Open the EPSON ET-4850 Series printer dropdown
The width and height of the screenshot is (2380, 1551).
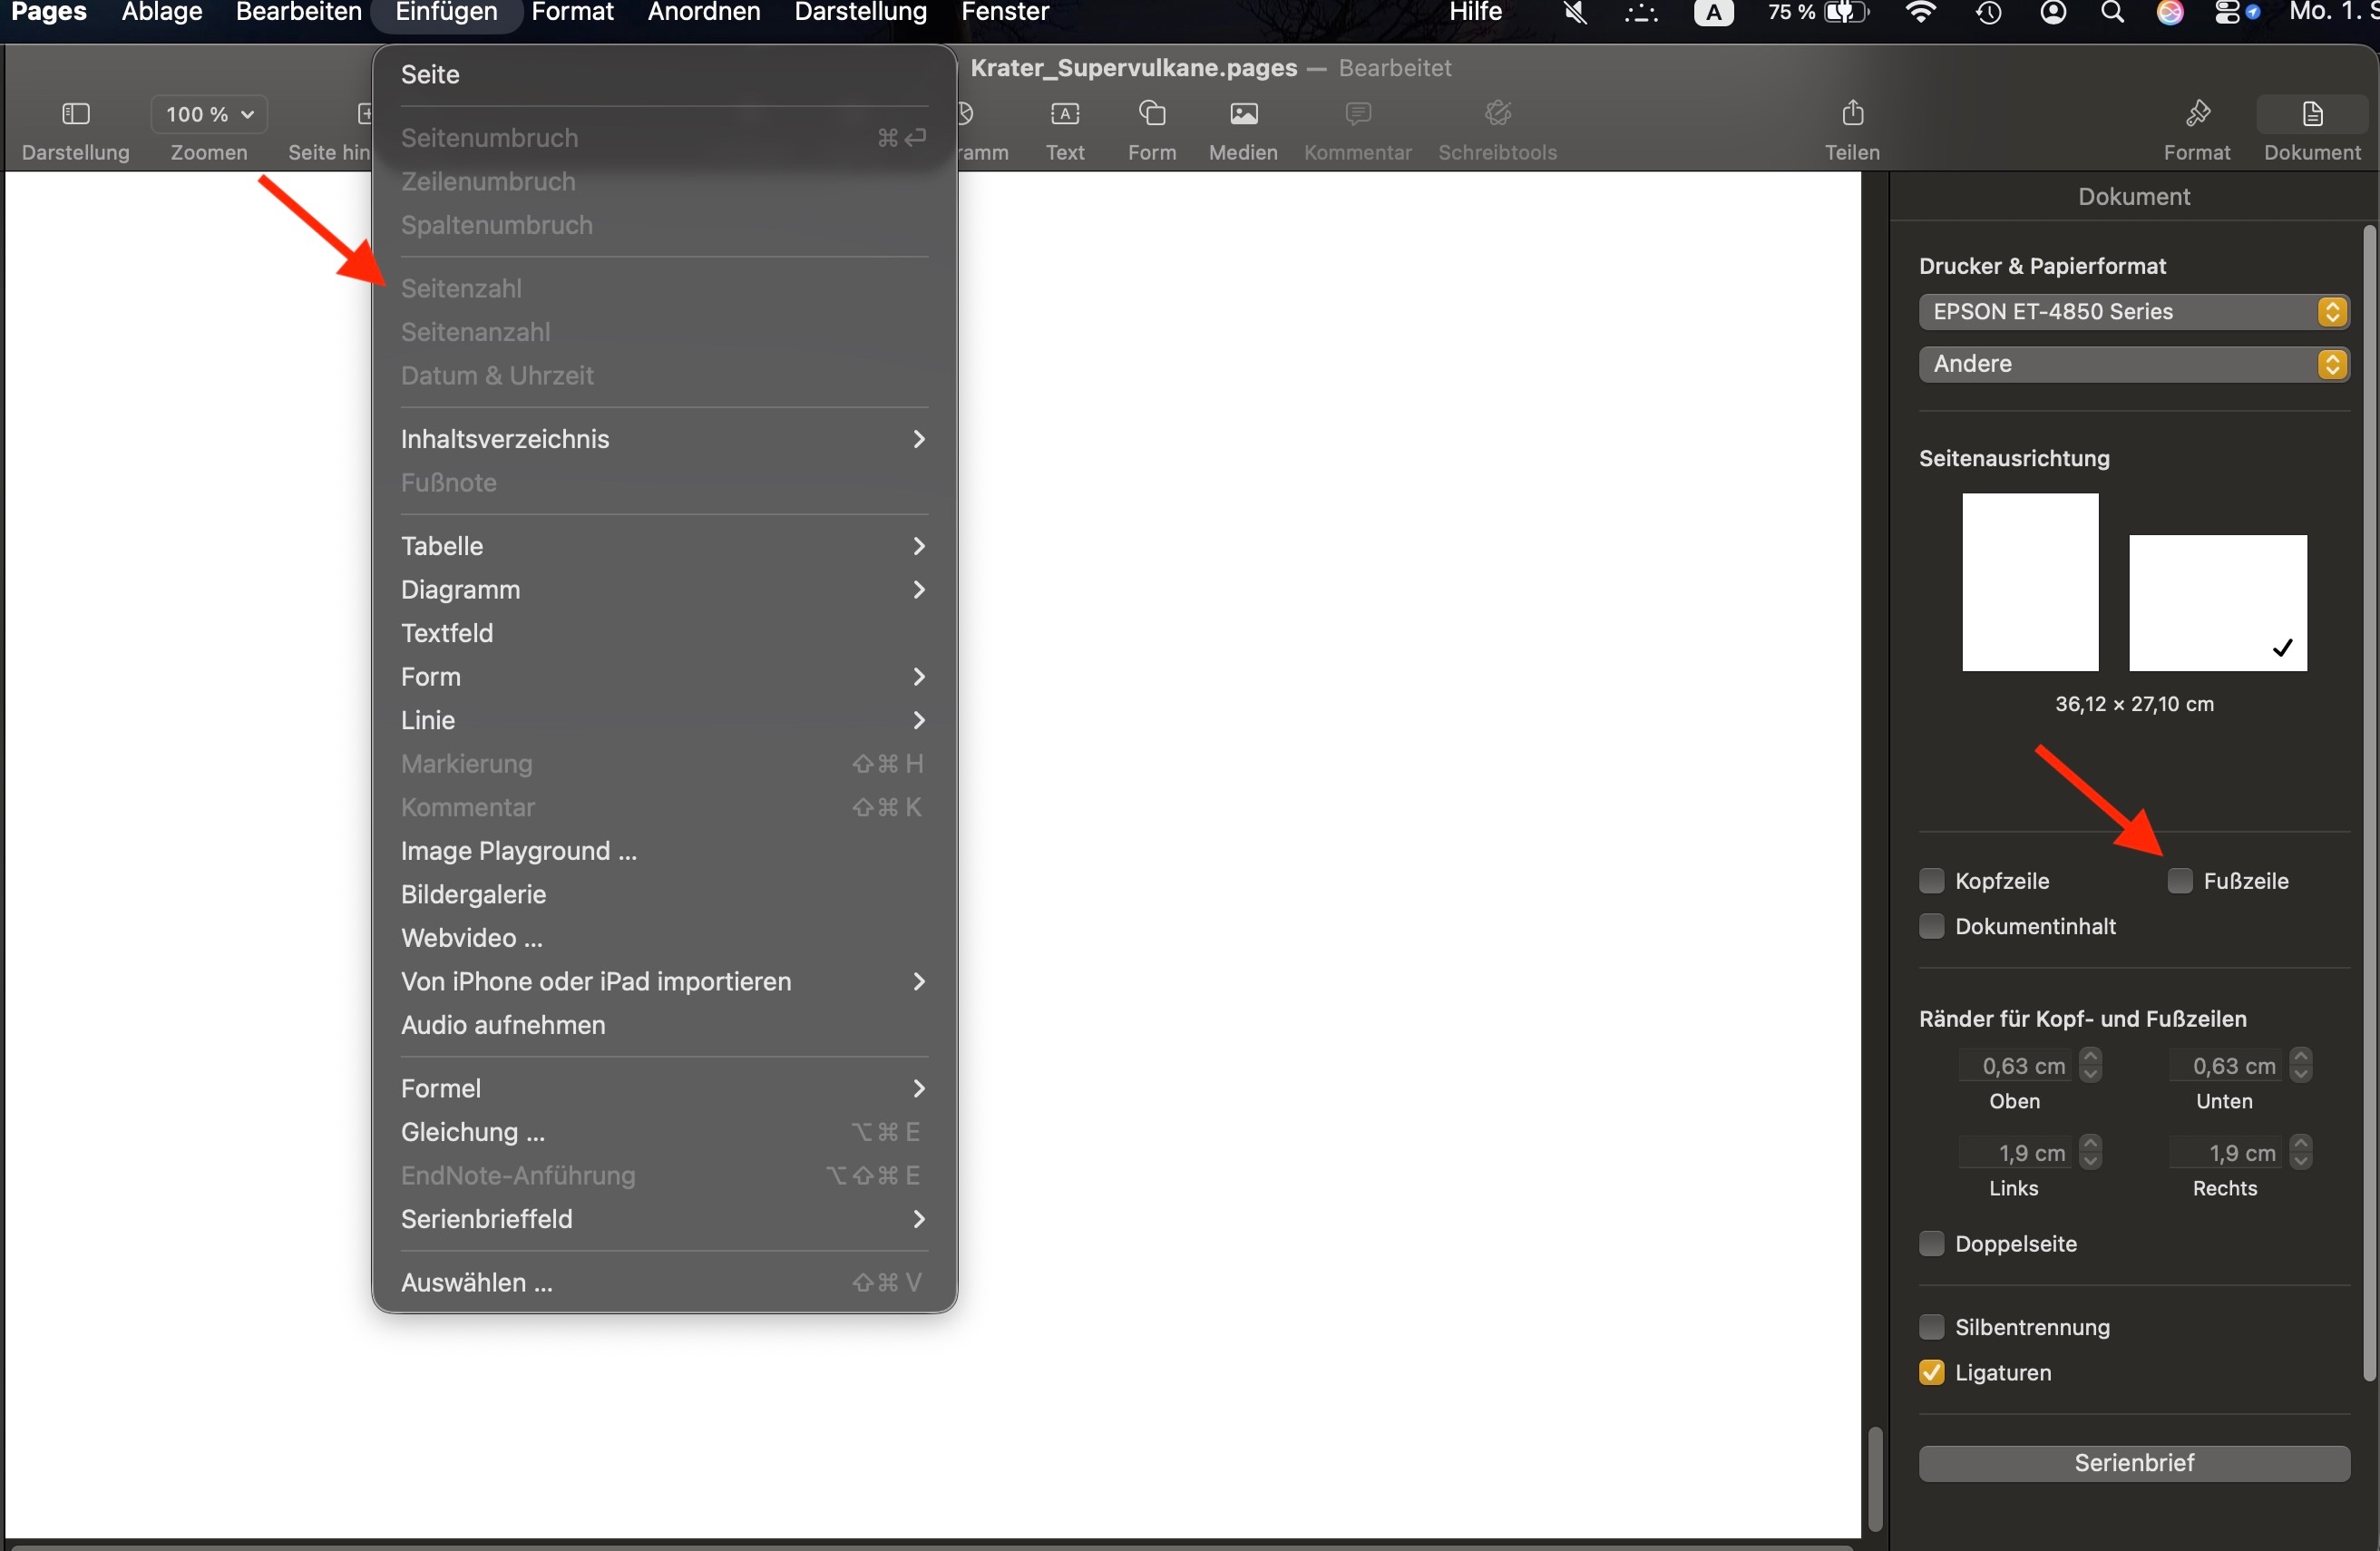(2133, 312)
